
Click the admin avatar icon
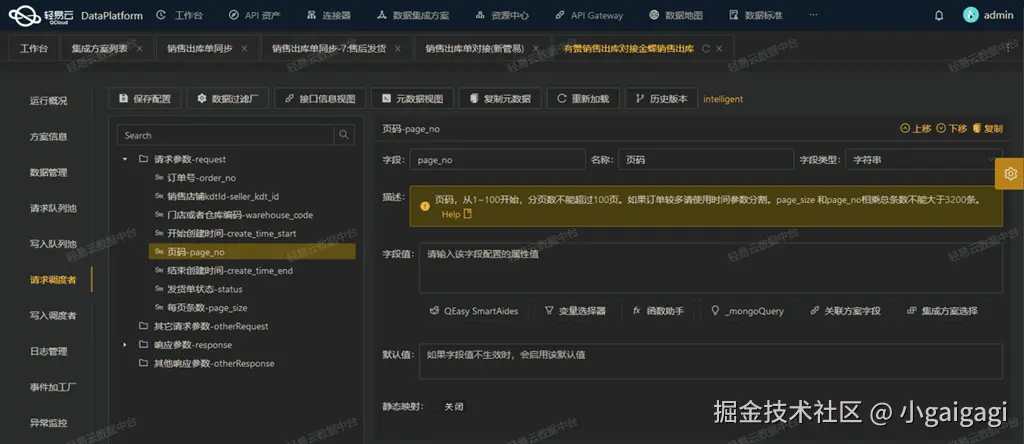tap(970, 15)
